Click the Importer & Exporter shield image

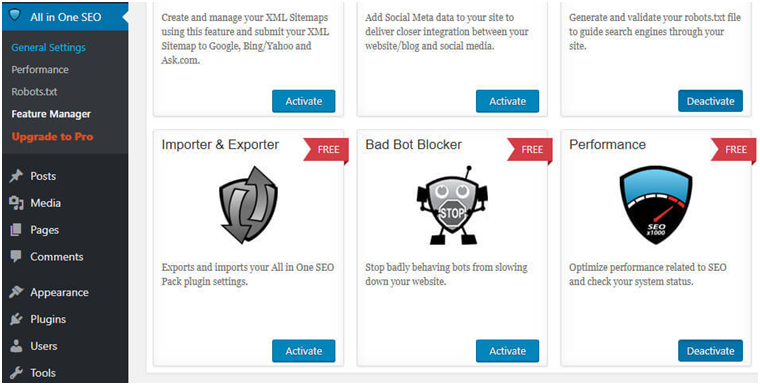pyautogui.click(x=248, y=205)
